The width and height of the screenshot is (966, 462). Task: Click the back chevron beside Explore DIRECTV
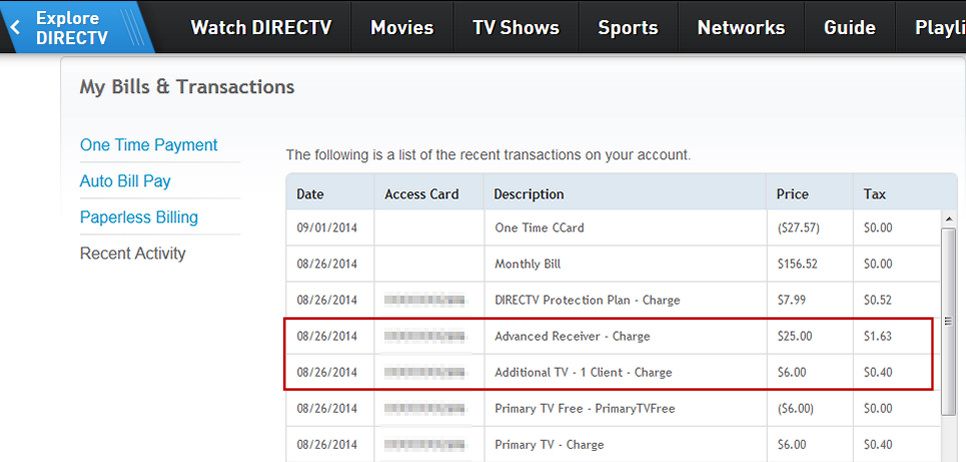click(14, 27)
